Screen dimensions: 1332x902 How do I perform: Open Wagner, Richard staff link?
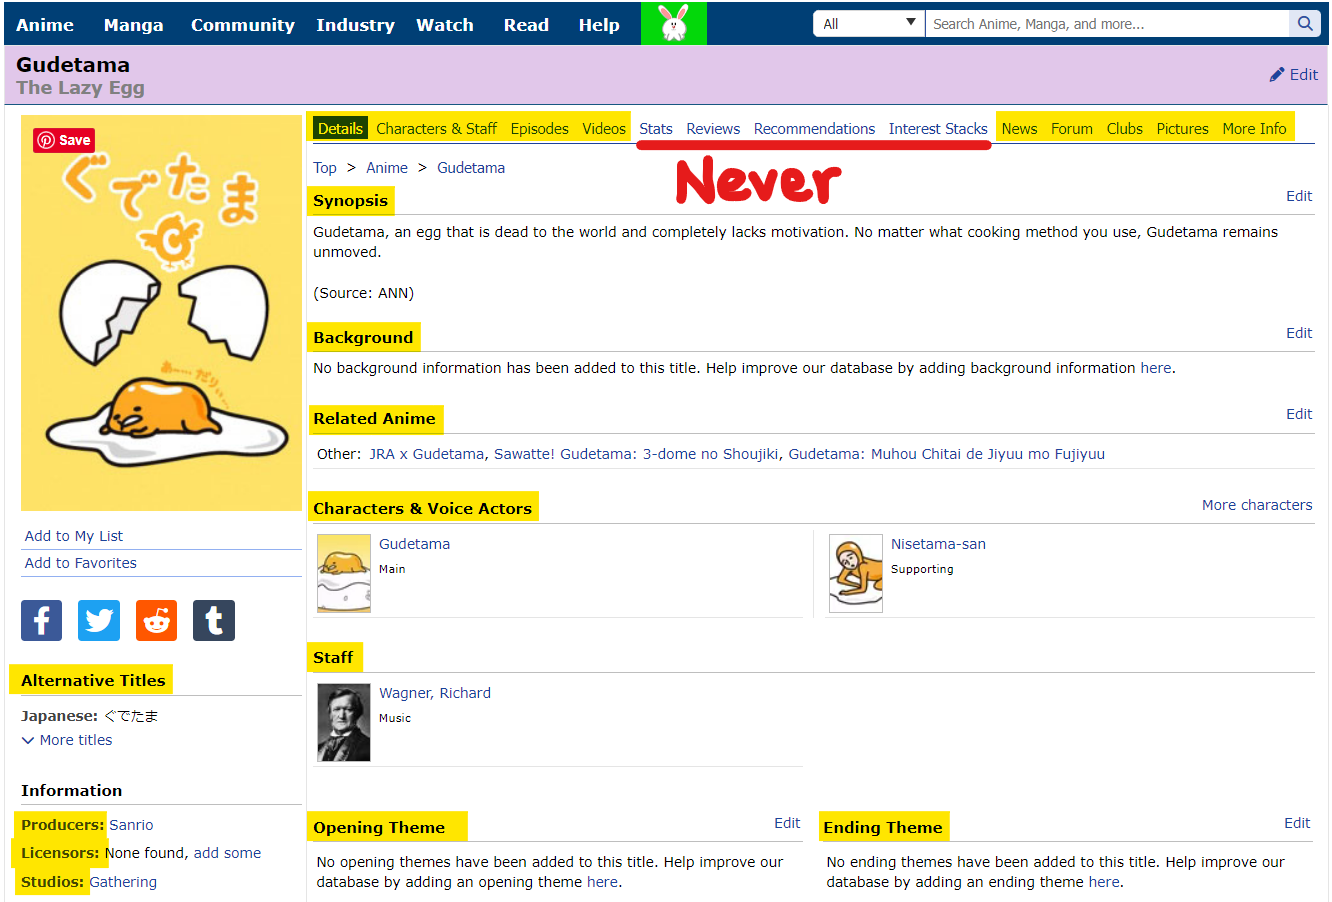point(435,693)
